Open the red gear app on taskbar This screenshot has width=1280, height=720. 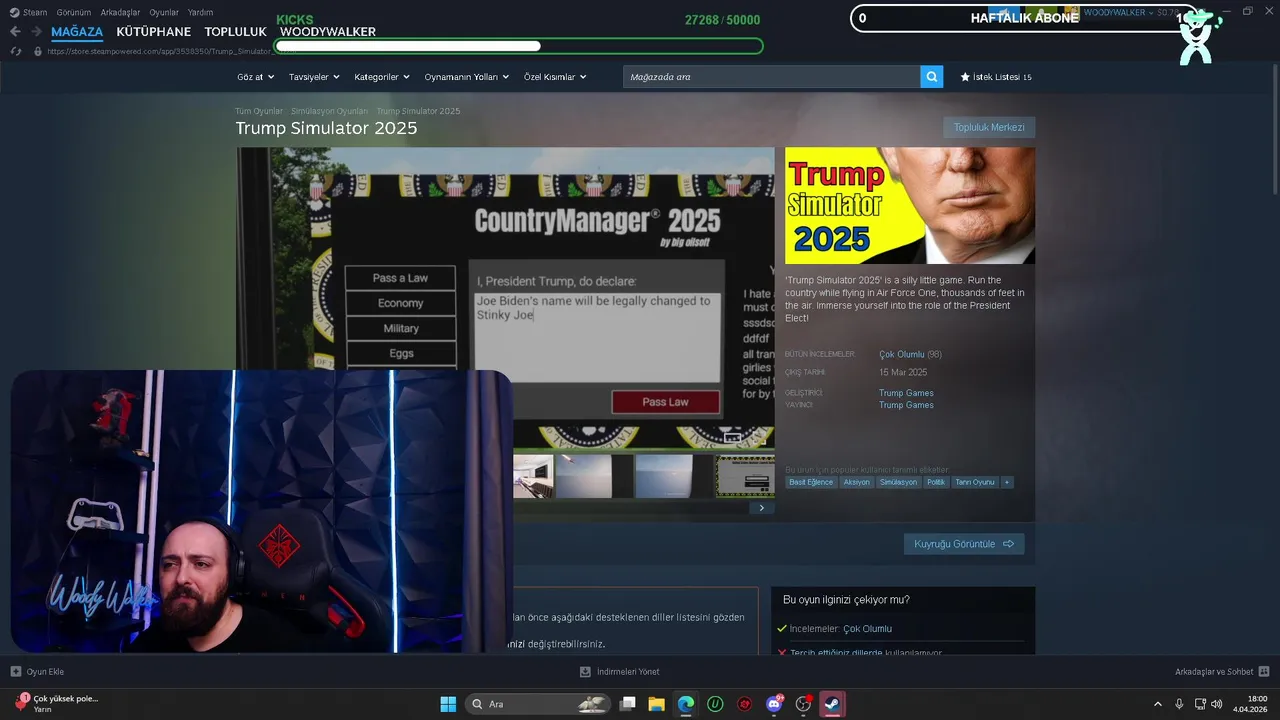[x=744, y=704]
